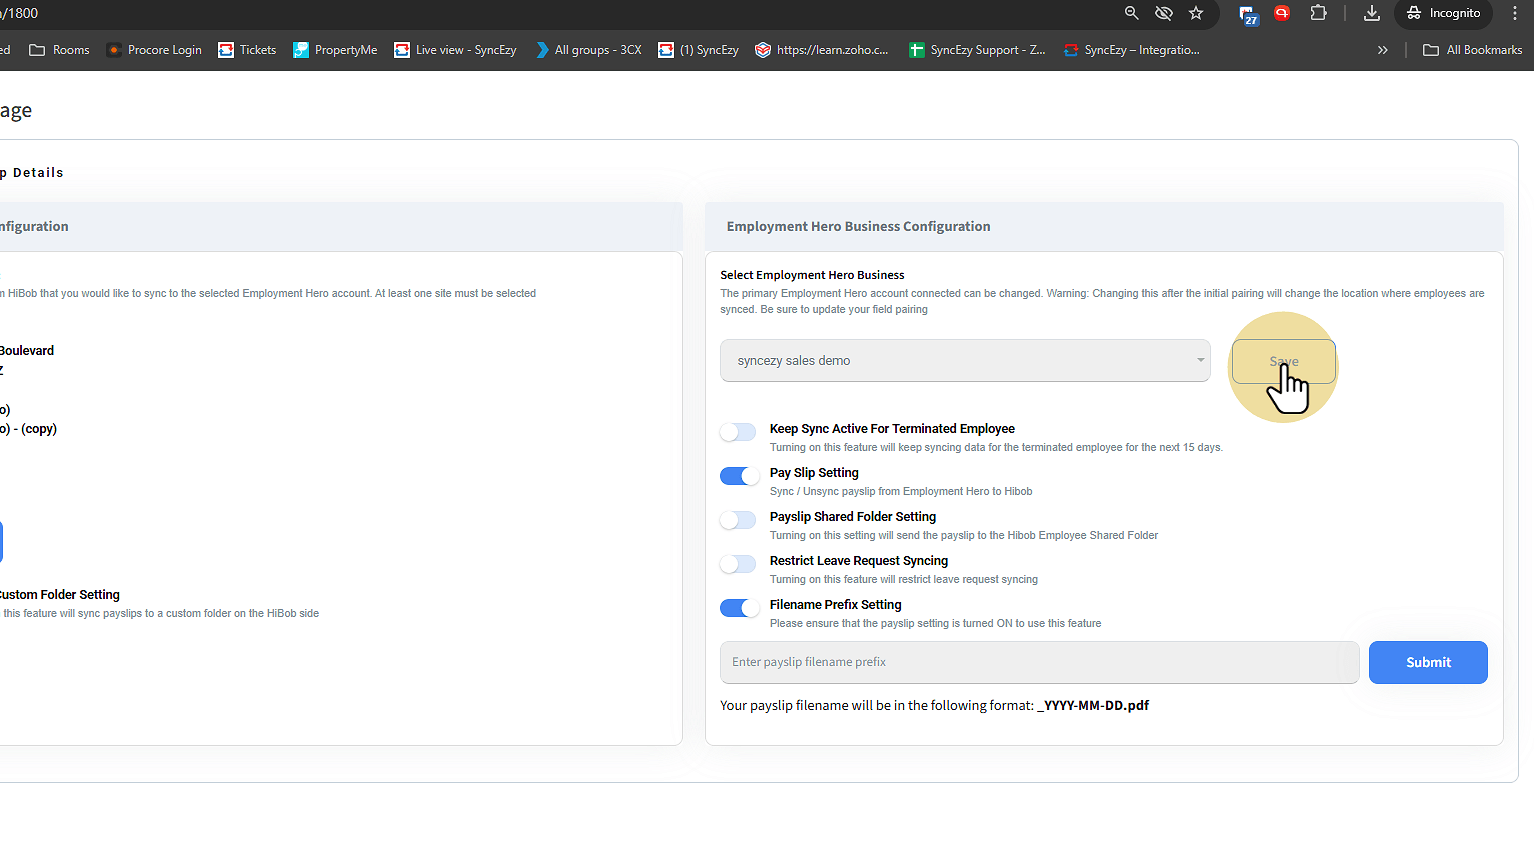The width and height of the screenshot is (1534, 862).
Task: Open the PropertyMe bookmark
Action: (x=335, y=50)
